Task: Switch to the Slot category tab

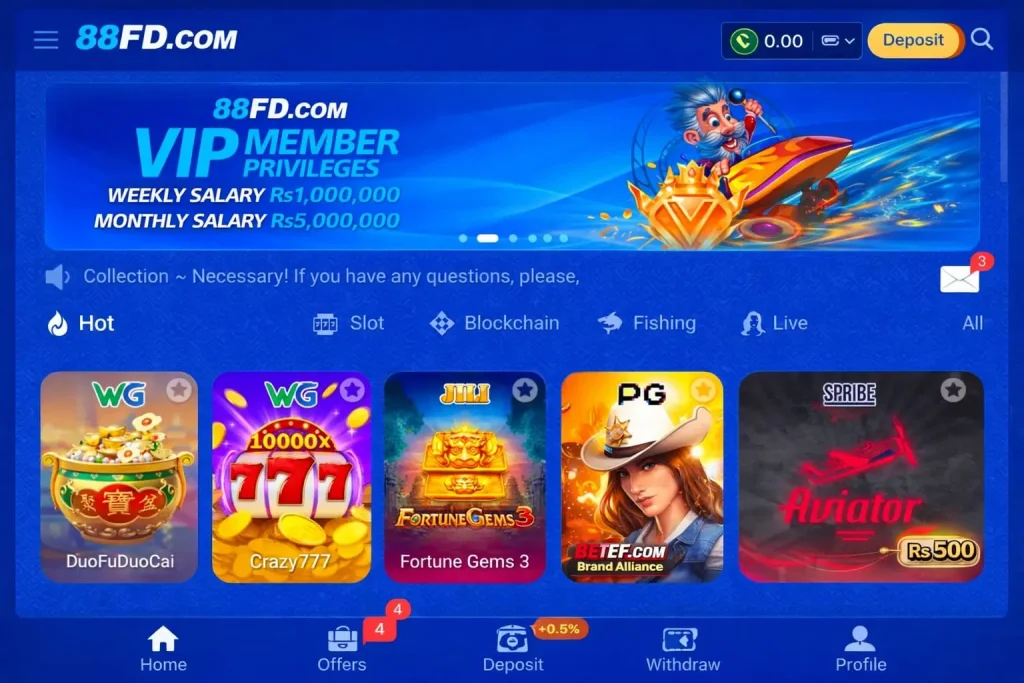Action: [x=348, y=323]
